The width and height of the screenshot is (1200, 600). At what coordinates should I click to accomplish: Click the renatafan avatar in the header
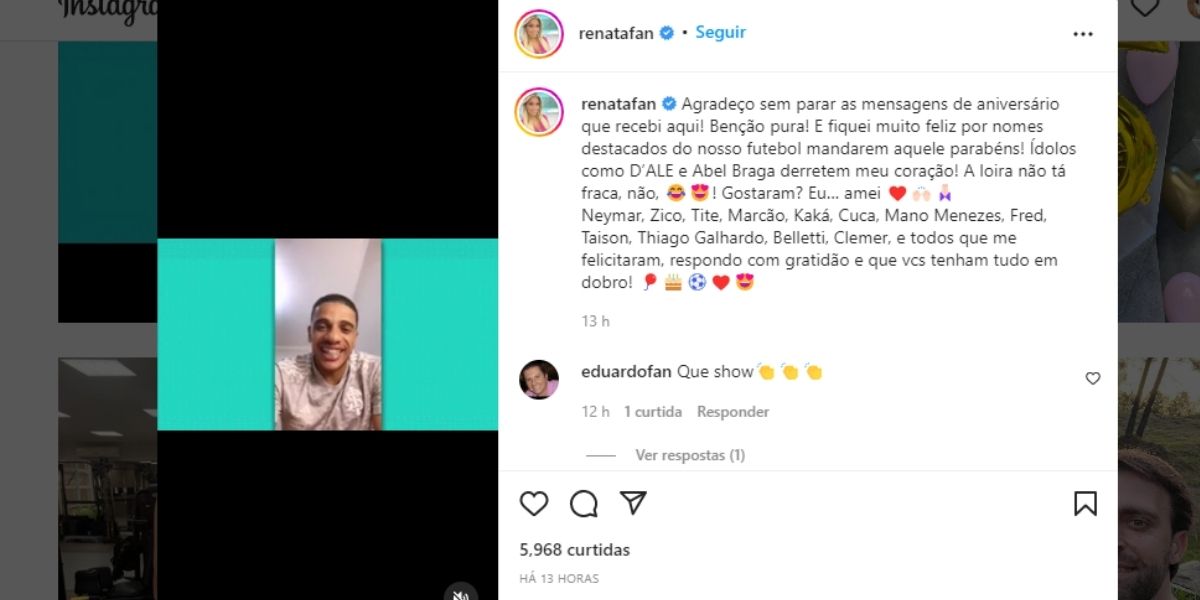[x=539, y=33]
